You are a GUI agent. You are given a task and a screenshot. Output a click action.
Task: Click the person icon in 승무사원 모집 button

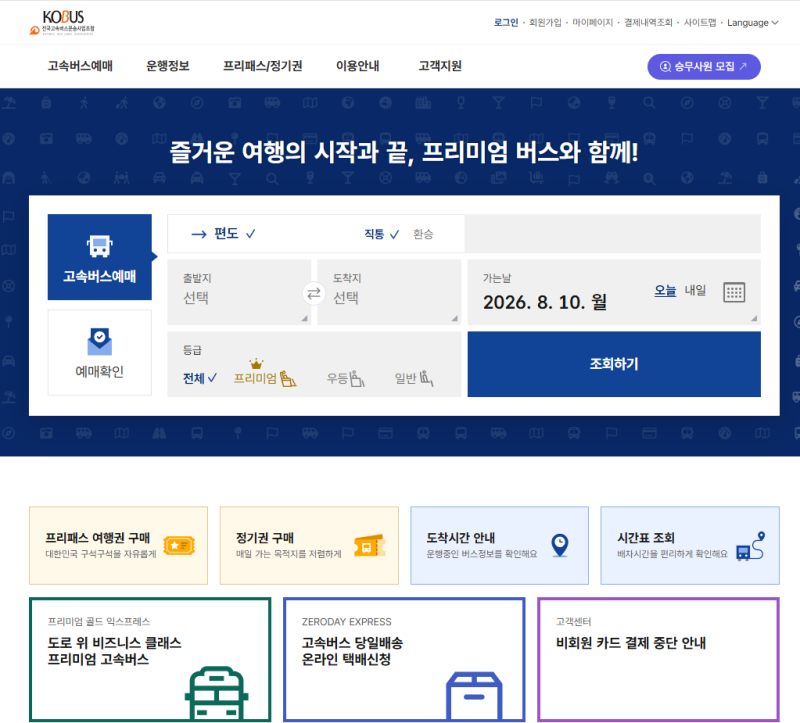[x=665, y=67]
